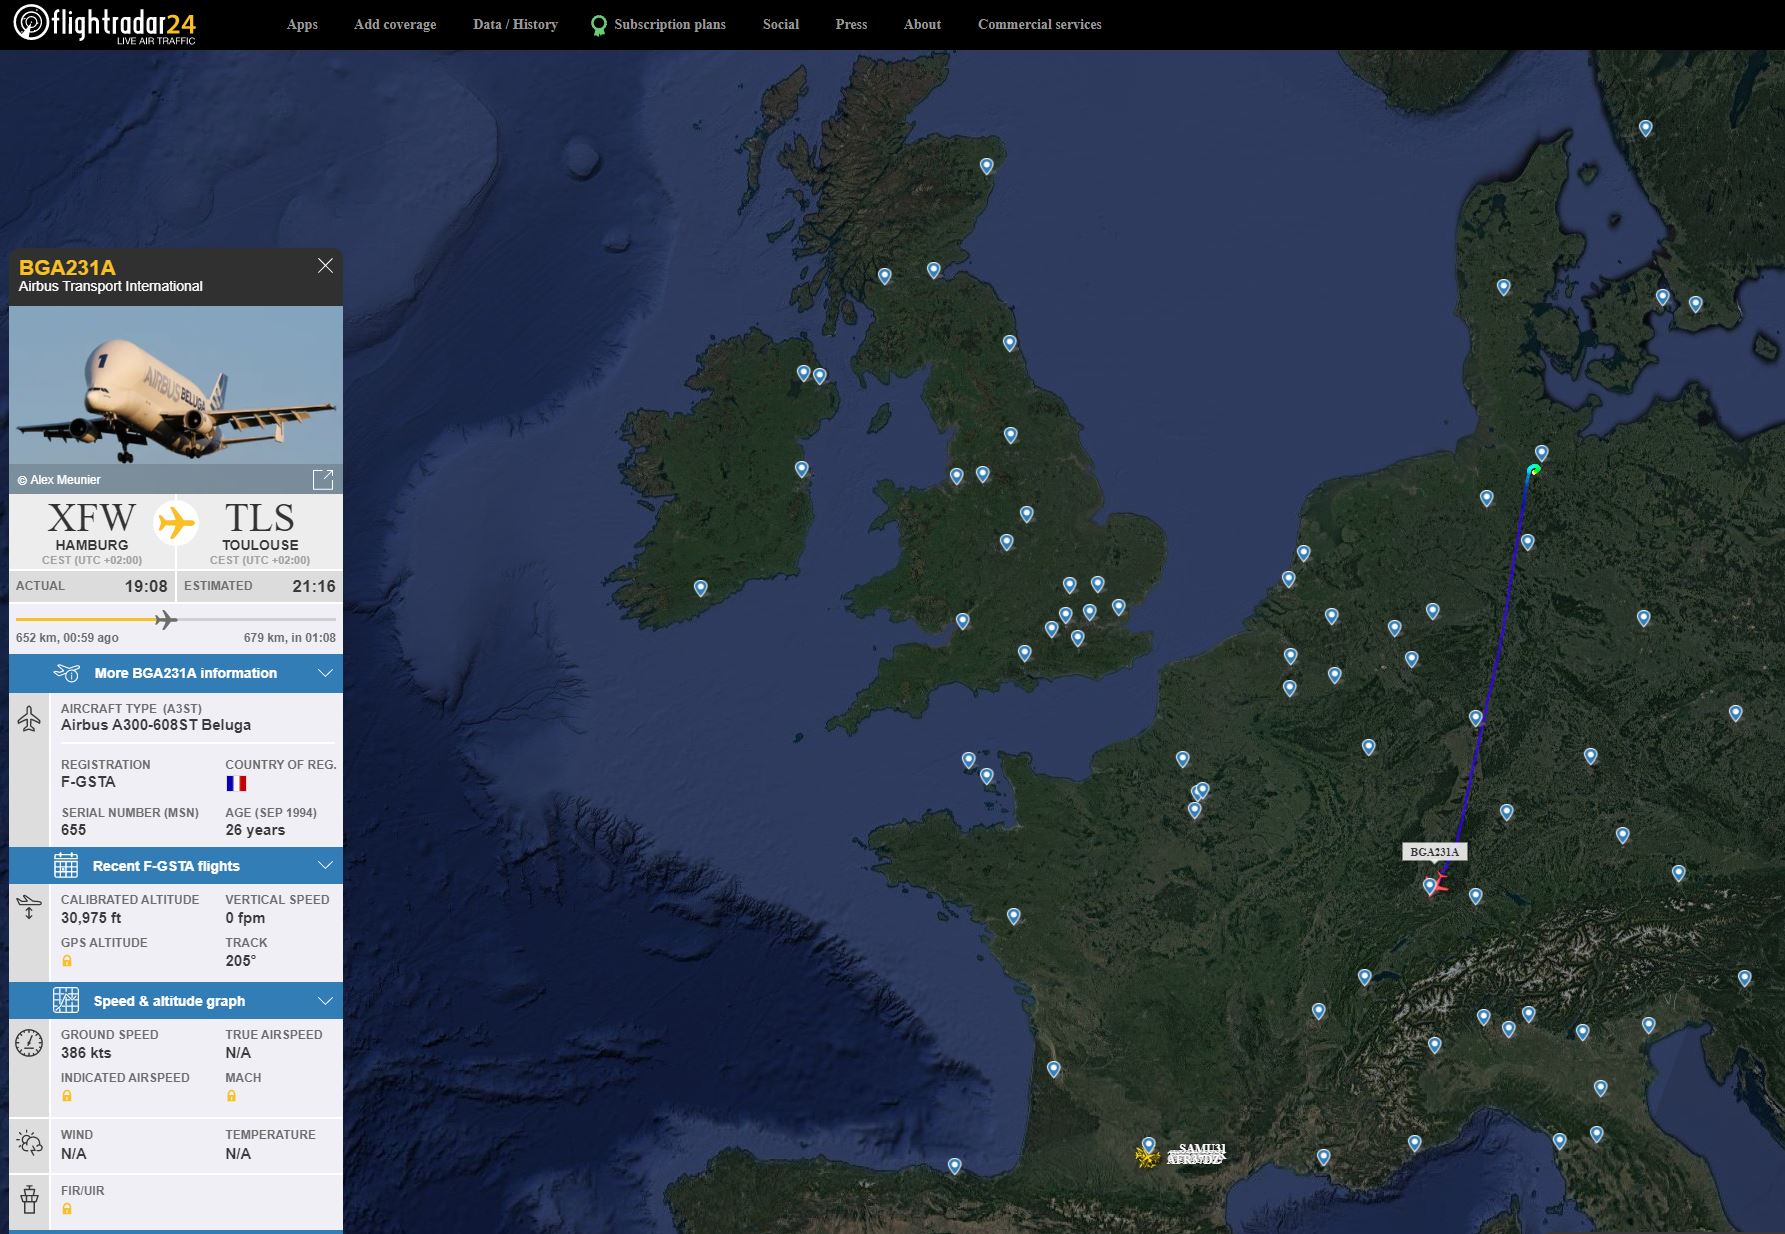Image resolution: width=1785 pixels, height=1234 pixels.
Task: Click the estimated arrival time 21:16
Action: [x=314, y=586]
